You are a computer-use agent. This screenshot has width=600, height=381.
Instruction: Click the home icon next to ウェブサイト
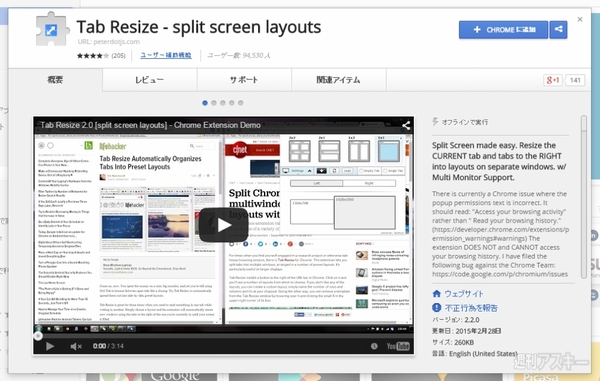(x=437, y=294)
